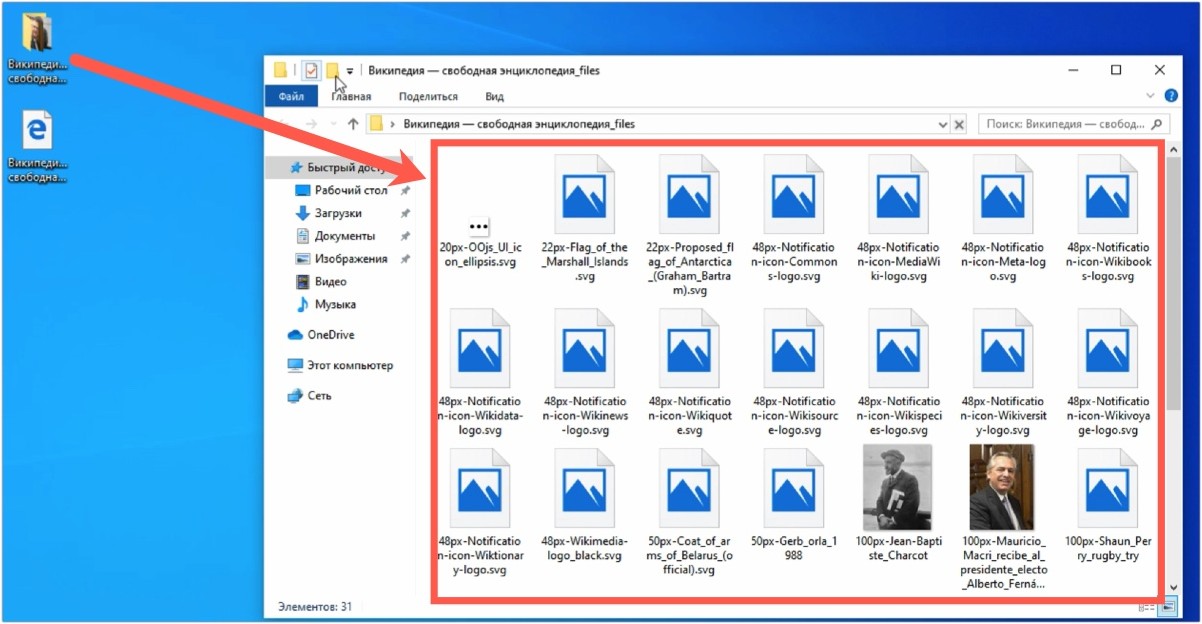
Task: Select Быстрый доступ in navigation pane
Action: [340, 168]
